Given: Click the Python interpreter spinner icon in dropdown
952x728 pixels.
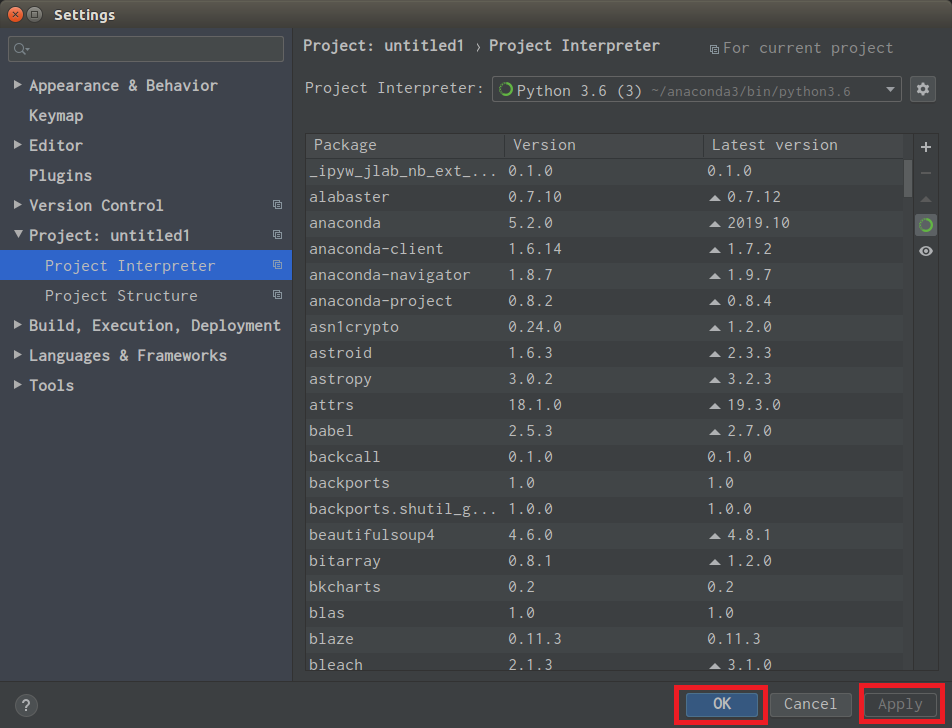Looking at the screenshot, I should coord(505,90).
